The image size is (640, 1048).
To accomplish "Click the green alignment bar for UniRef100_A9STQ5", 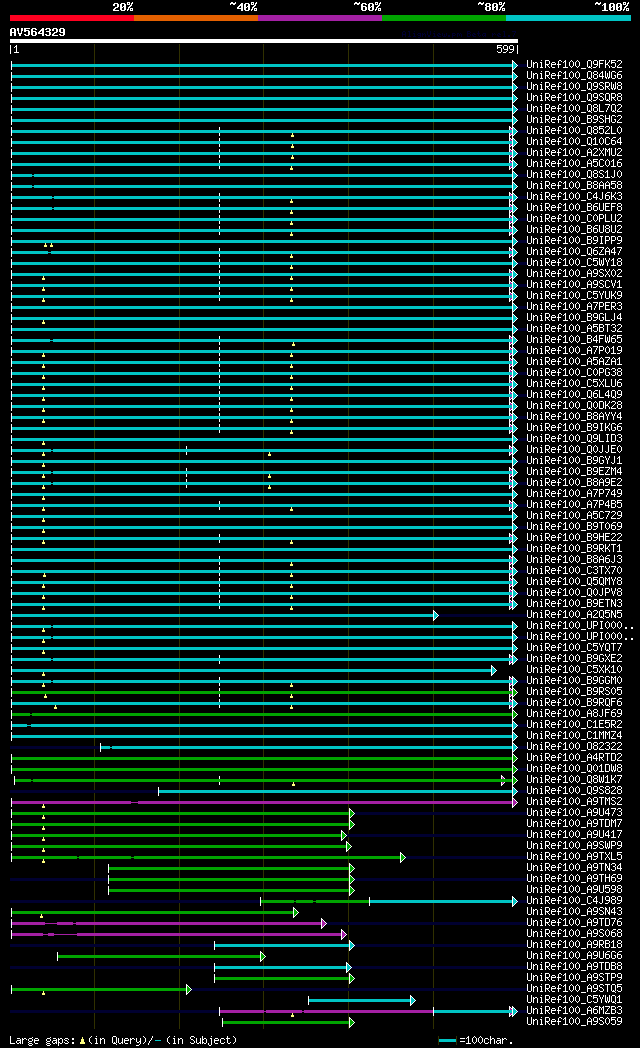I will [x=101, y=990].
